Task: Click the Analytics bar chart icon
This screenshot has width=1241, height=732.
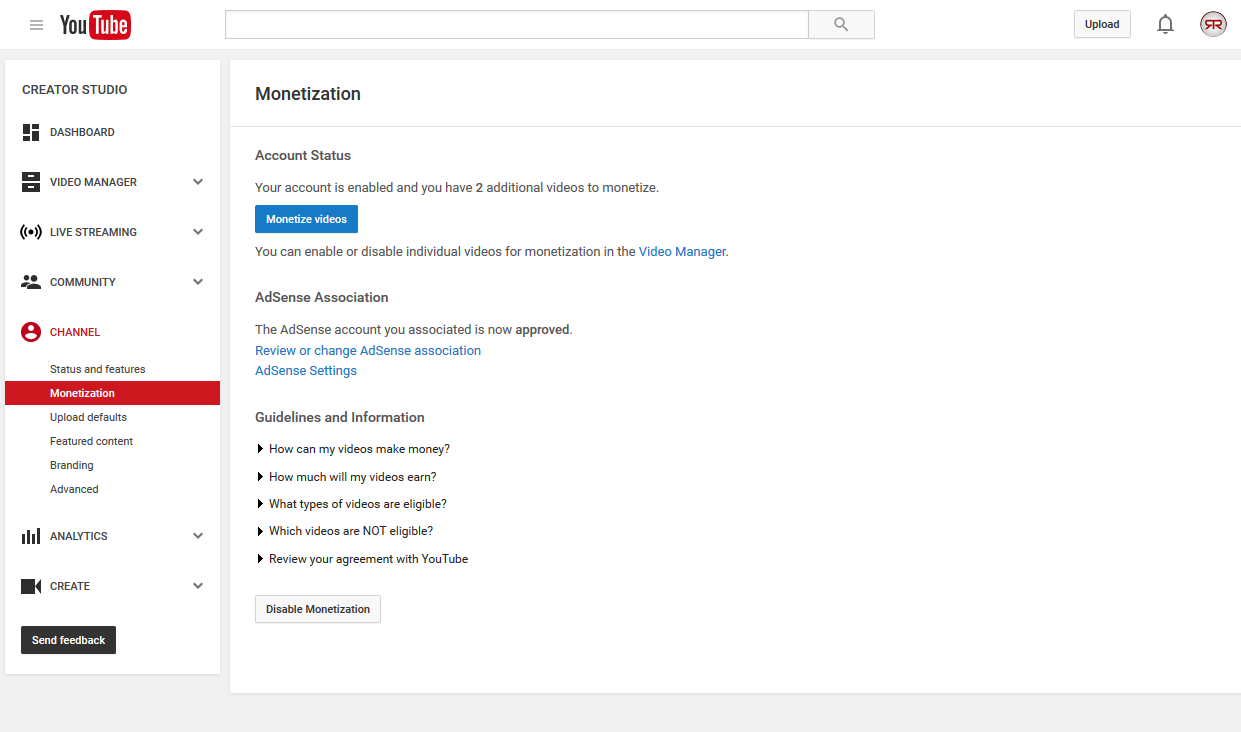Action: [x=31, y=536]
